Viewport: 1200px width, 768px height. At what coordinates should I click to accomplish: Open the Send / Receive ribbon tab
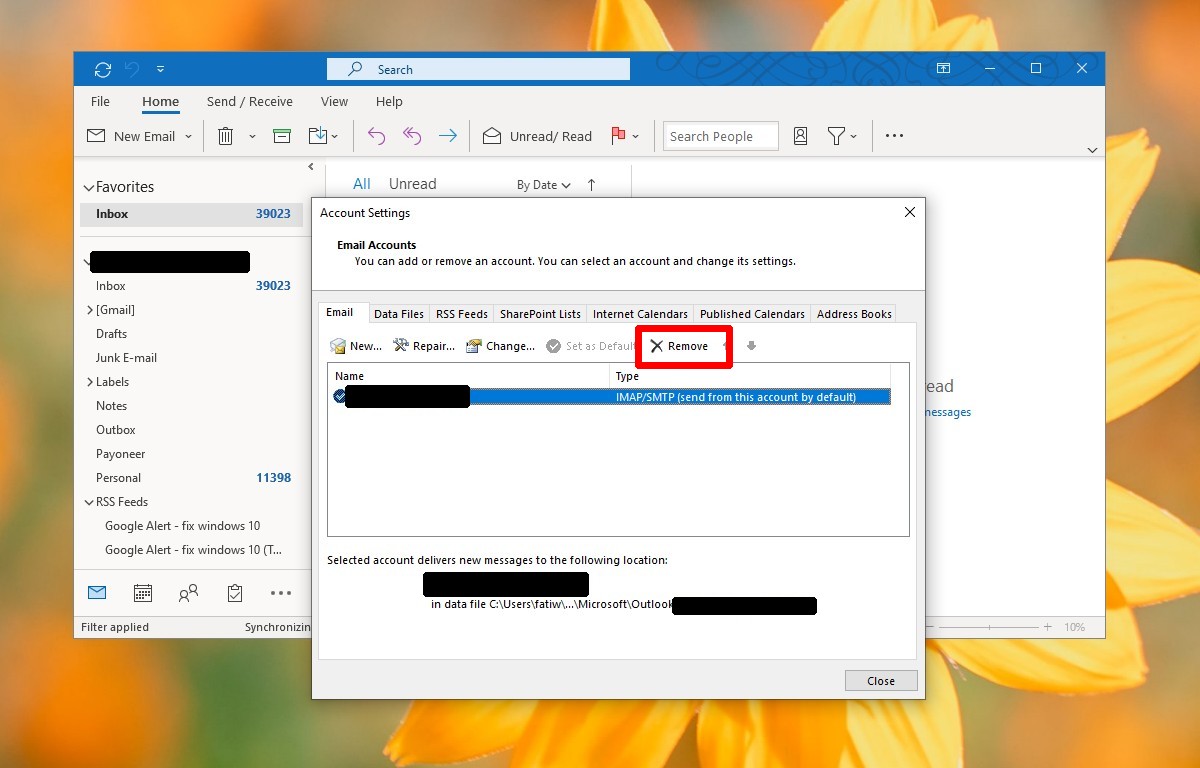[250, 101]
